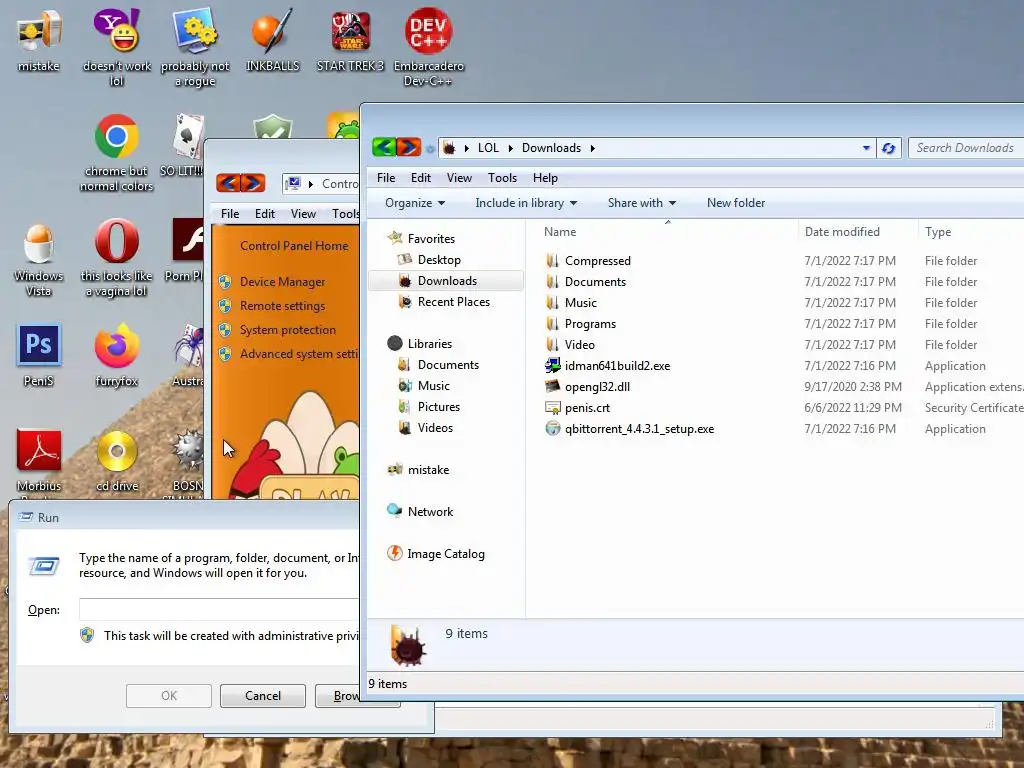The width and height of the screenshot is (1024, 768).
Task: Open the Compressed folder
Action: point(598,261)
